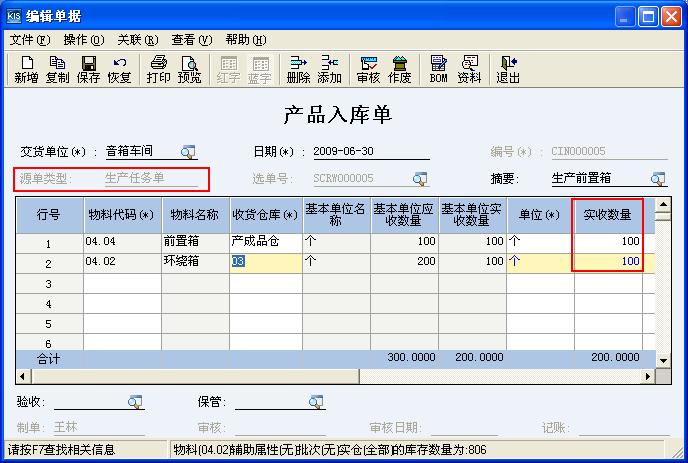Select row number 3 header
Screen dimensions: 688x463
pyautogui.click(x=49, y=284)
